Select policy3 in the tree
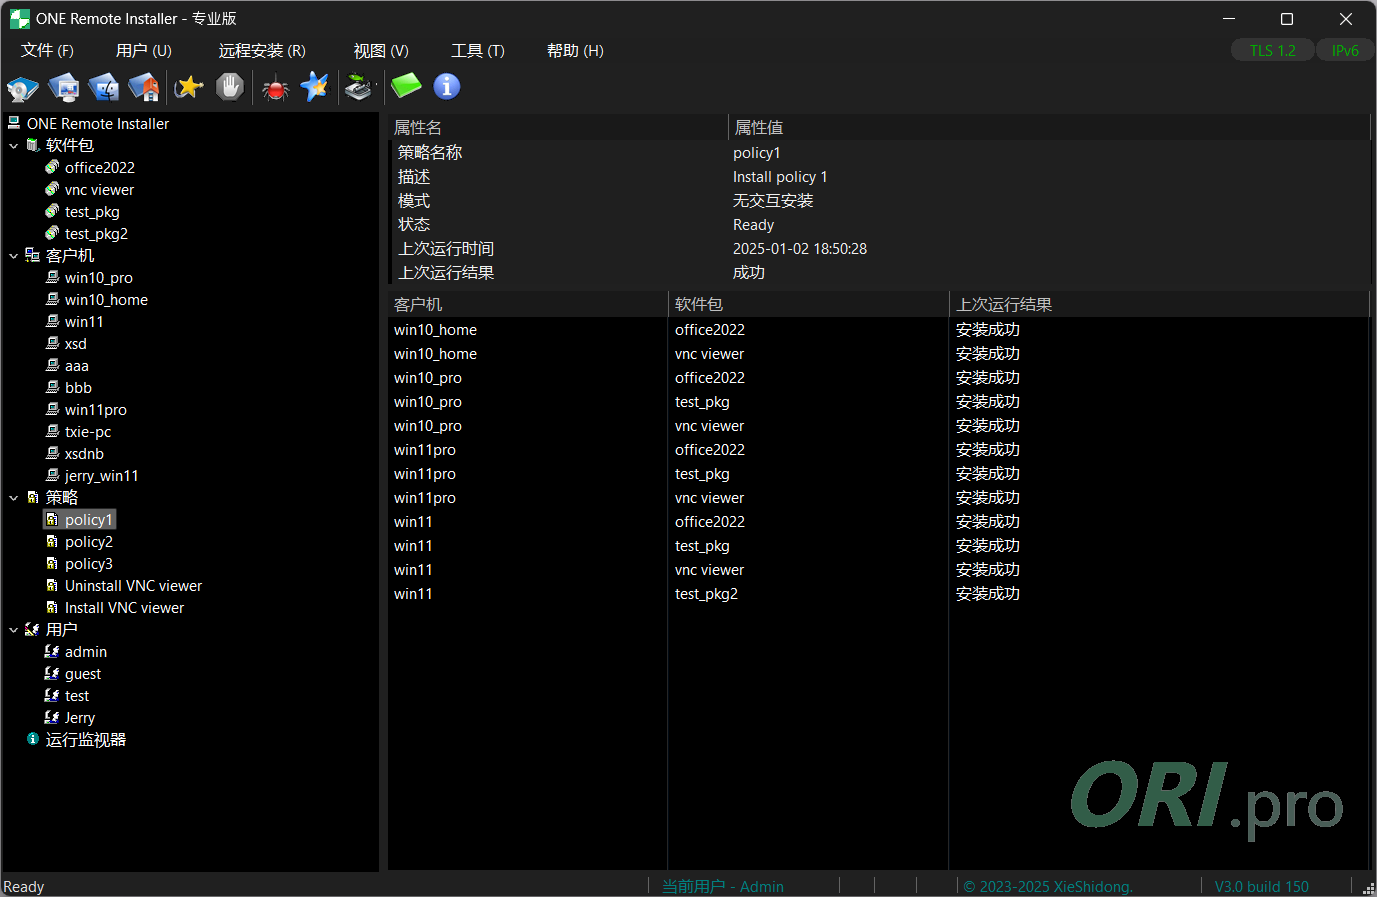Screen dimensions: 1377x897 88,563
